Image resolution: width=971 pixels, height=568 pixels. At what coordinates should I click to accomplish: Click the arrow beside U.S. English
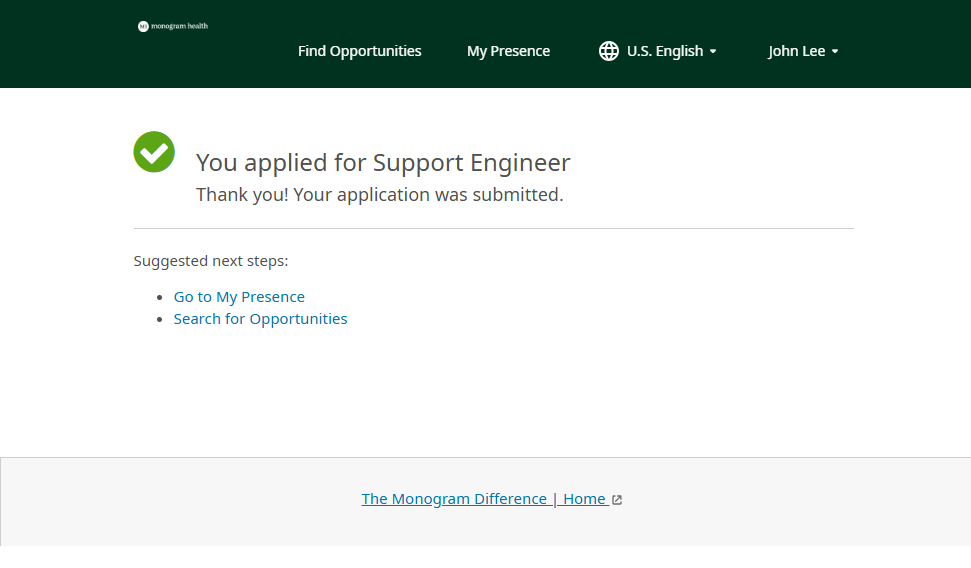tap(713, 52)
